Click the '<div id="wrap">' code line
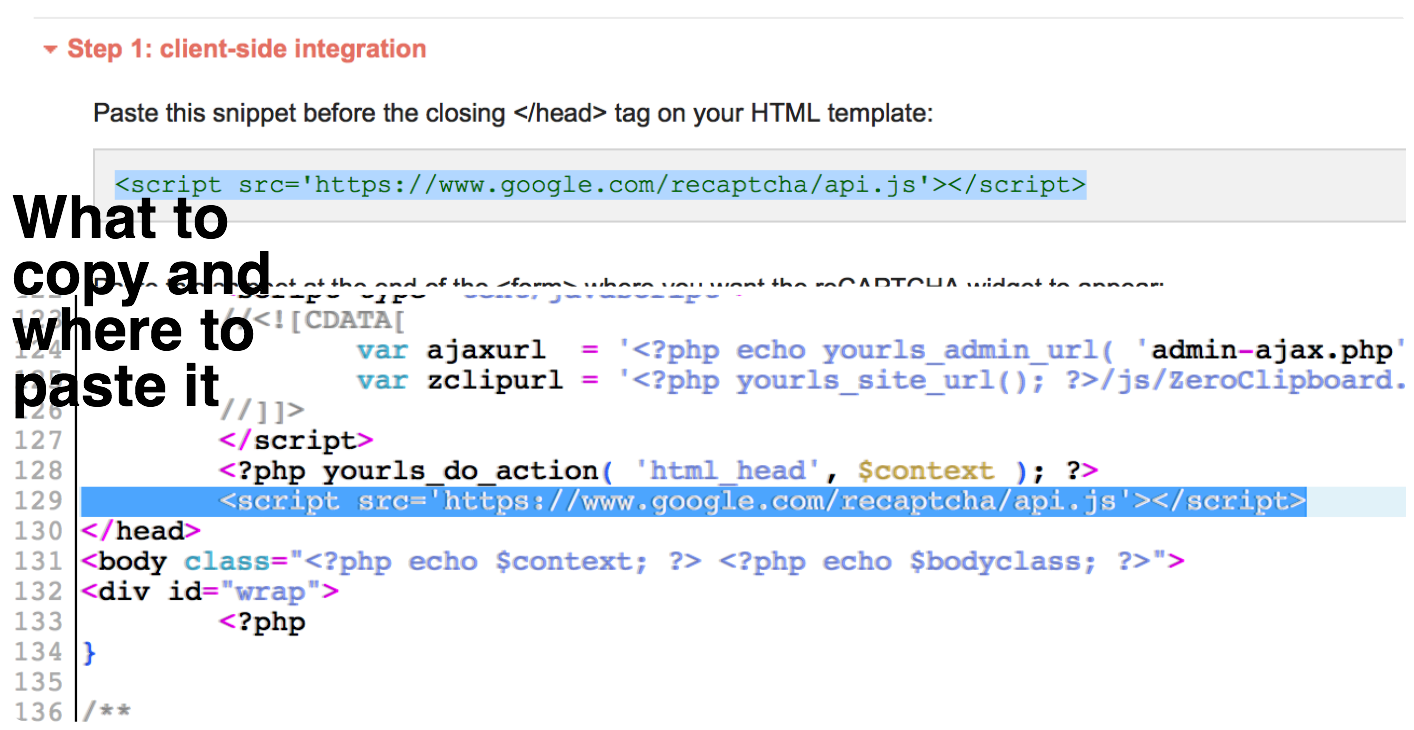Image resolution: width=1414 pixels, height=730 pixels. (x=211, y=591)
